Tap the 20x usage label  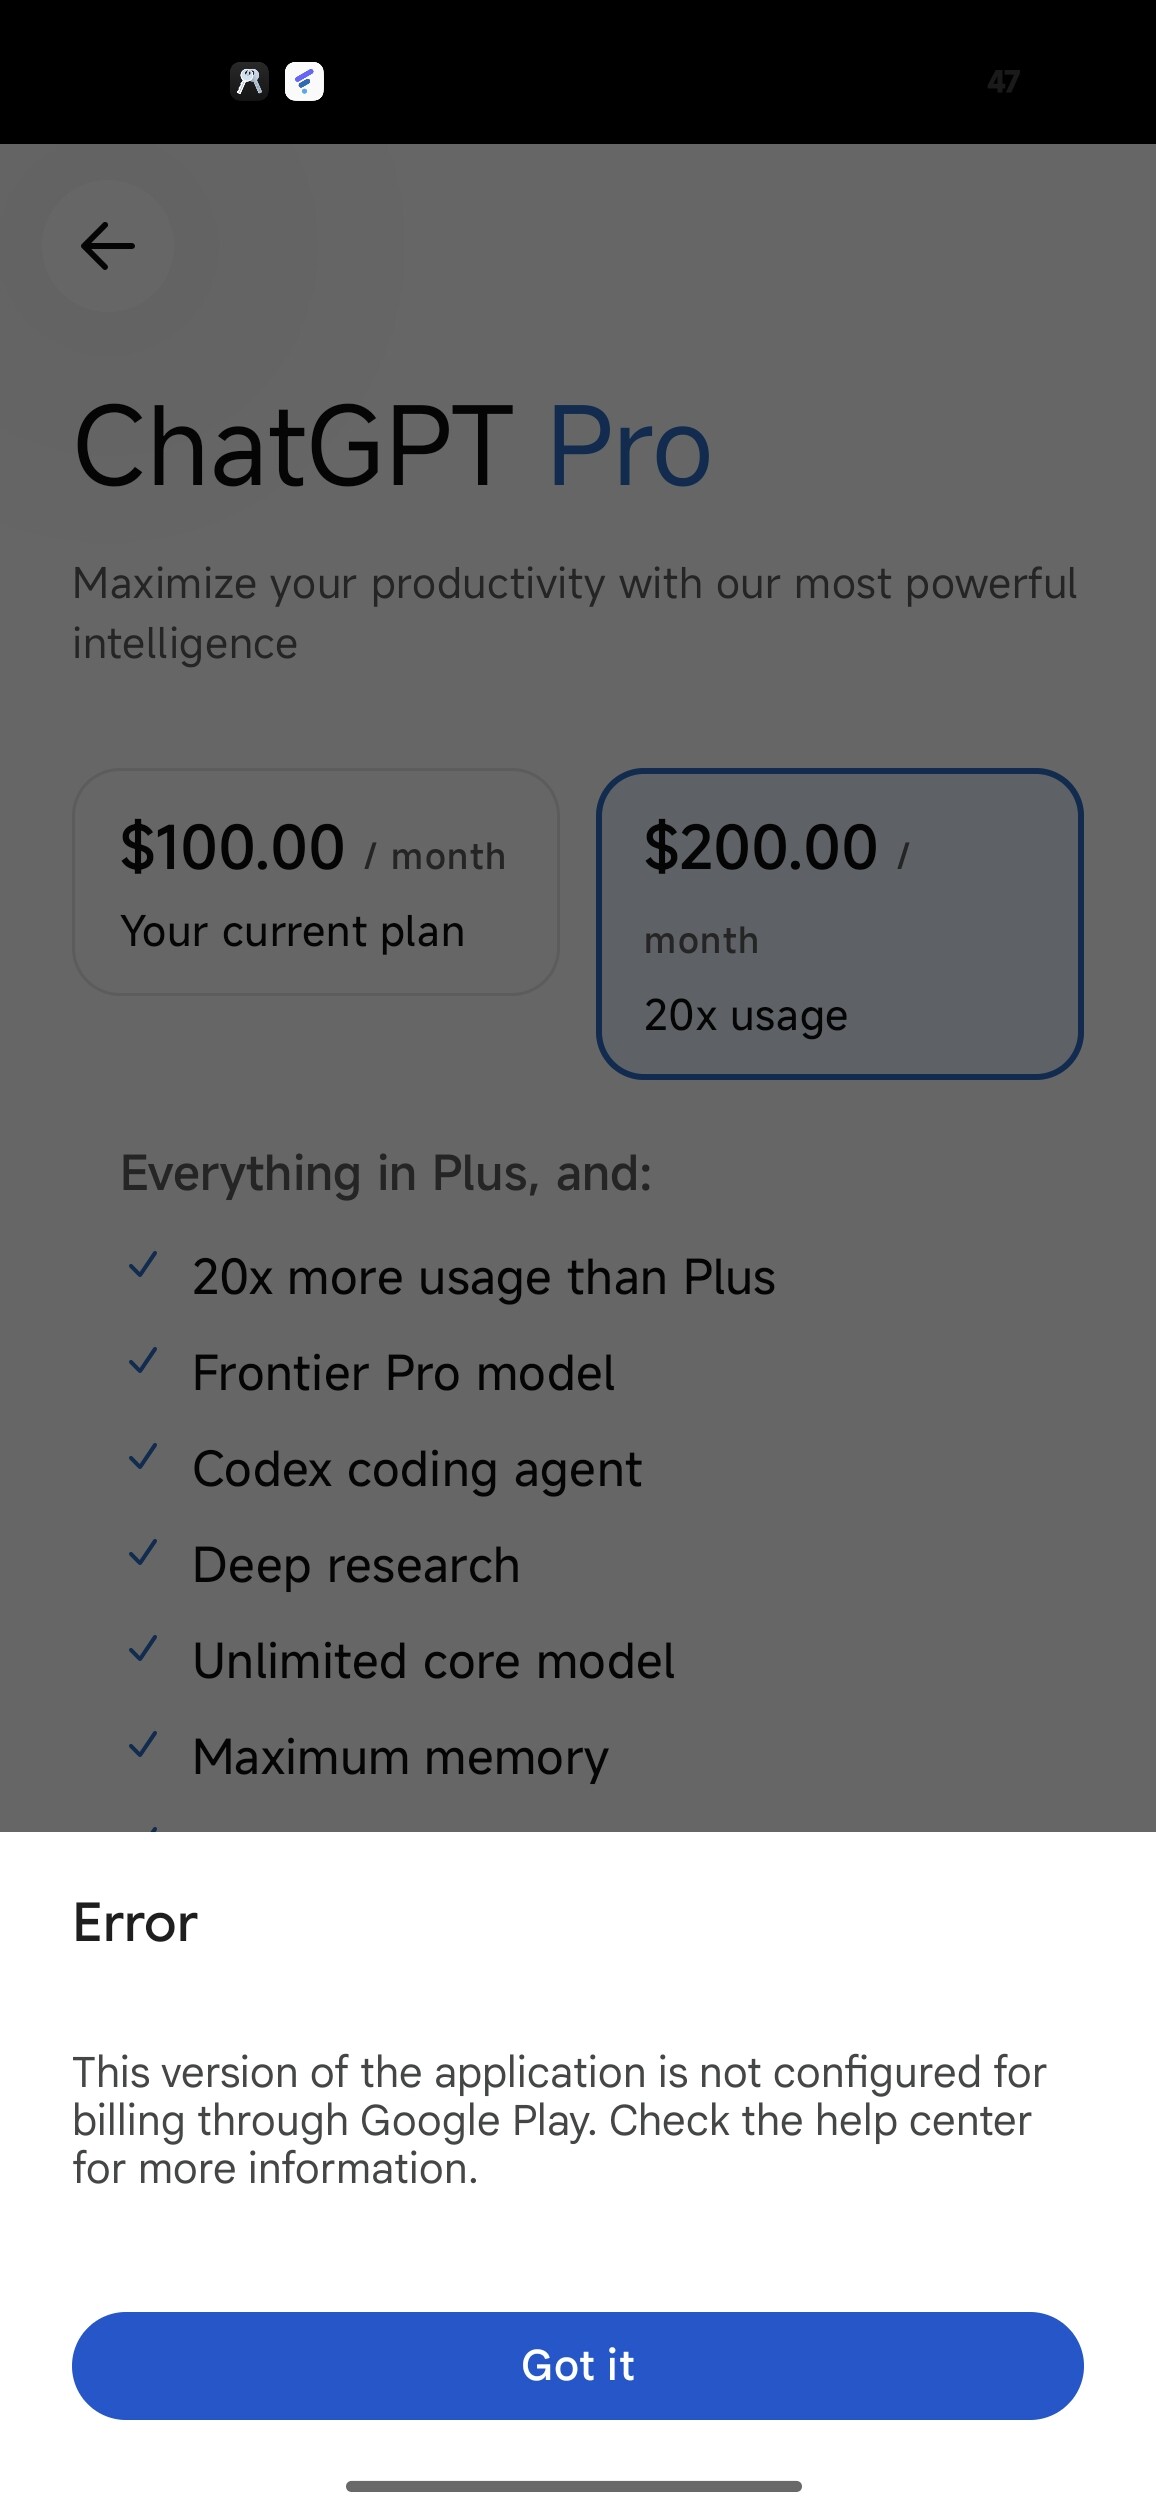(x=746, y=1015)
